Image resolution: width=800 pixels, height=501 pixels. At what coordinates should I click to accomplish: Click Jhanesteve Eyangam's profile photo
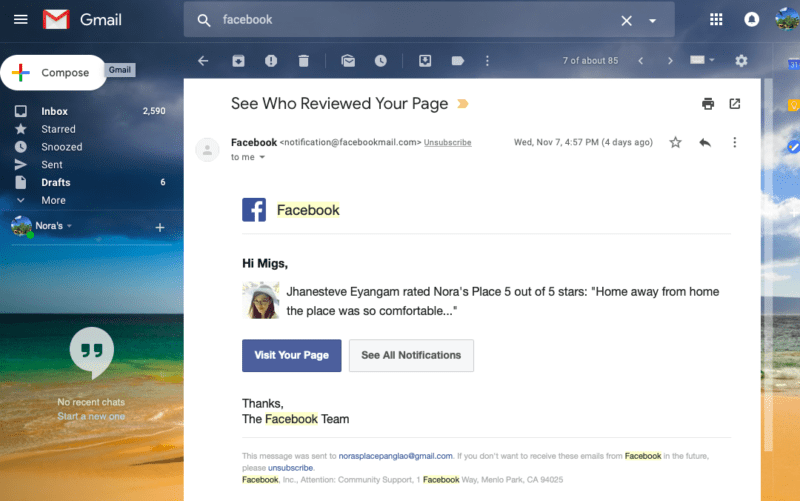261,300
